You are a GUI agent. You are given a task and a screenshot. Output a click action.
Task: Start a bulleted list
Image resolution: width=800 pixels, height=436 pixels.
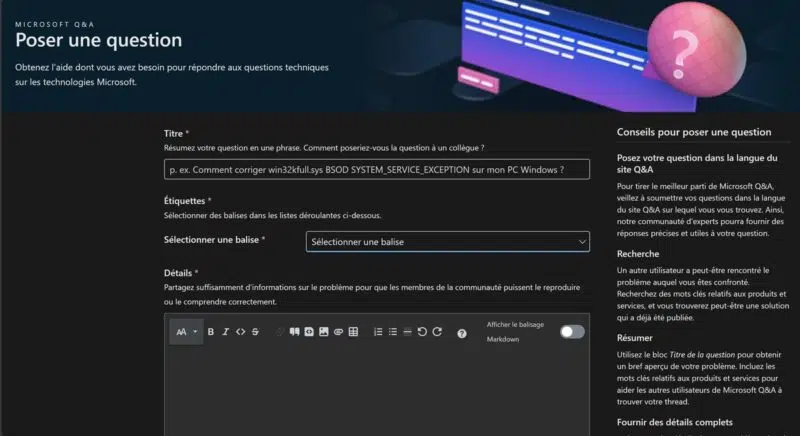click(x=393, y=331)
